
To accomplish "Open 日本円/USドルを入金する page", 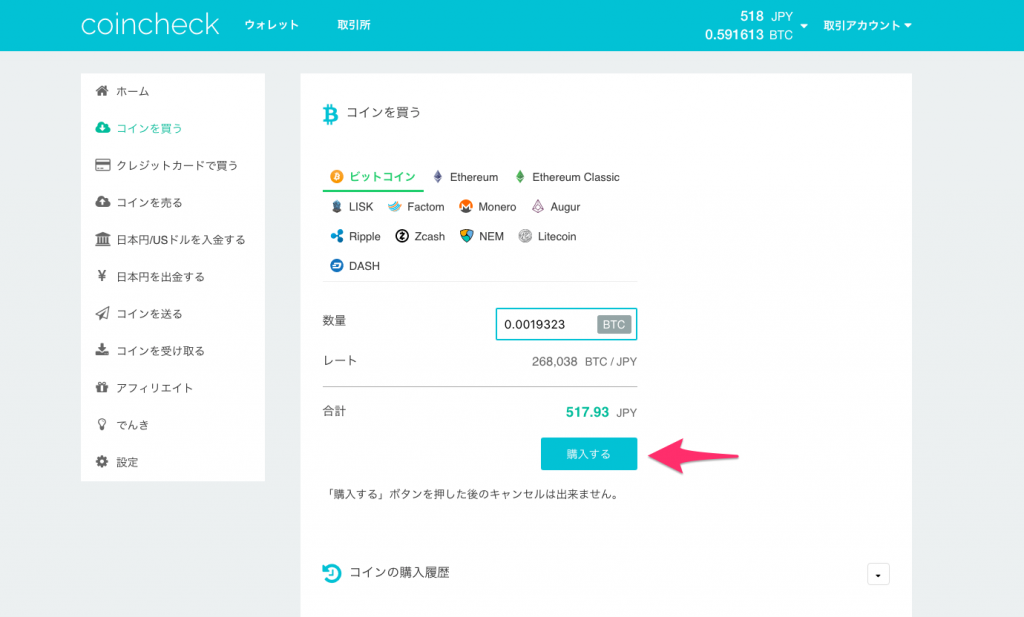I will 181,240.
